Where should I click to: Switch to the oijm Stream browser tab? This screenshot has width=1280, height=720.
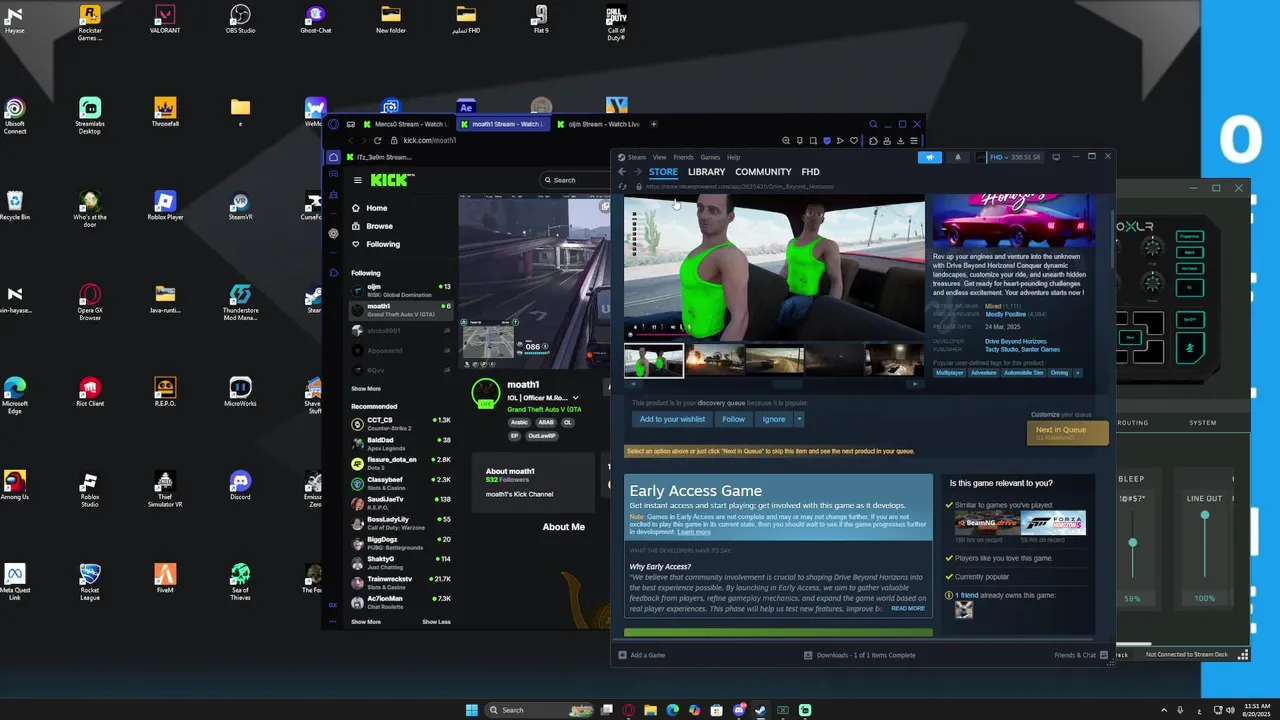point(599,124)
